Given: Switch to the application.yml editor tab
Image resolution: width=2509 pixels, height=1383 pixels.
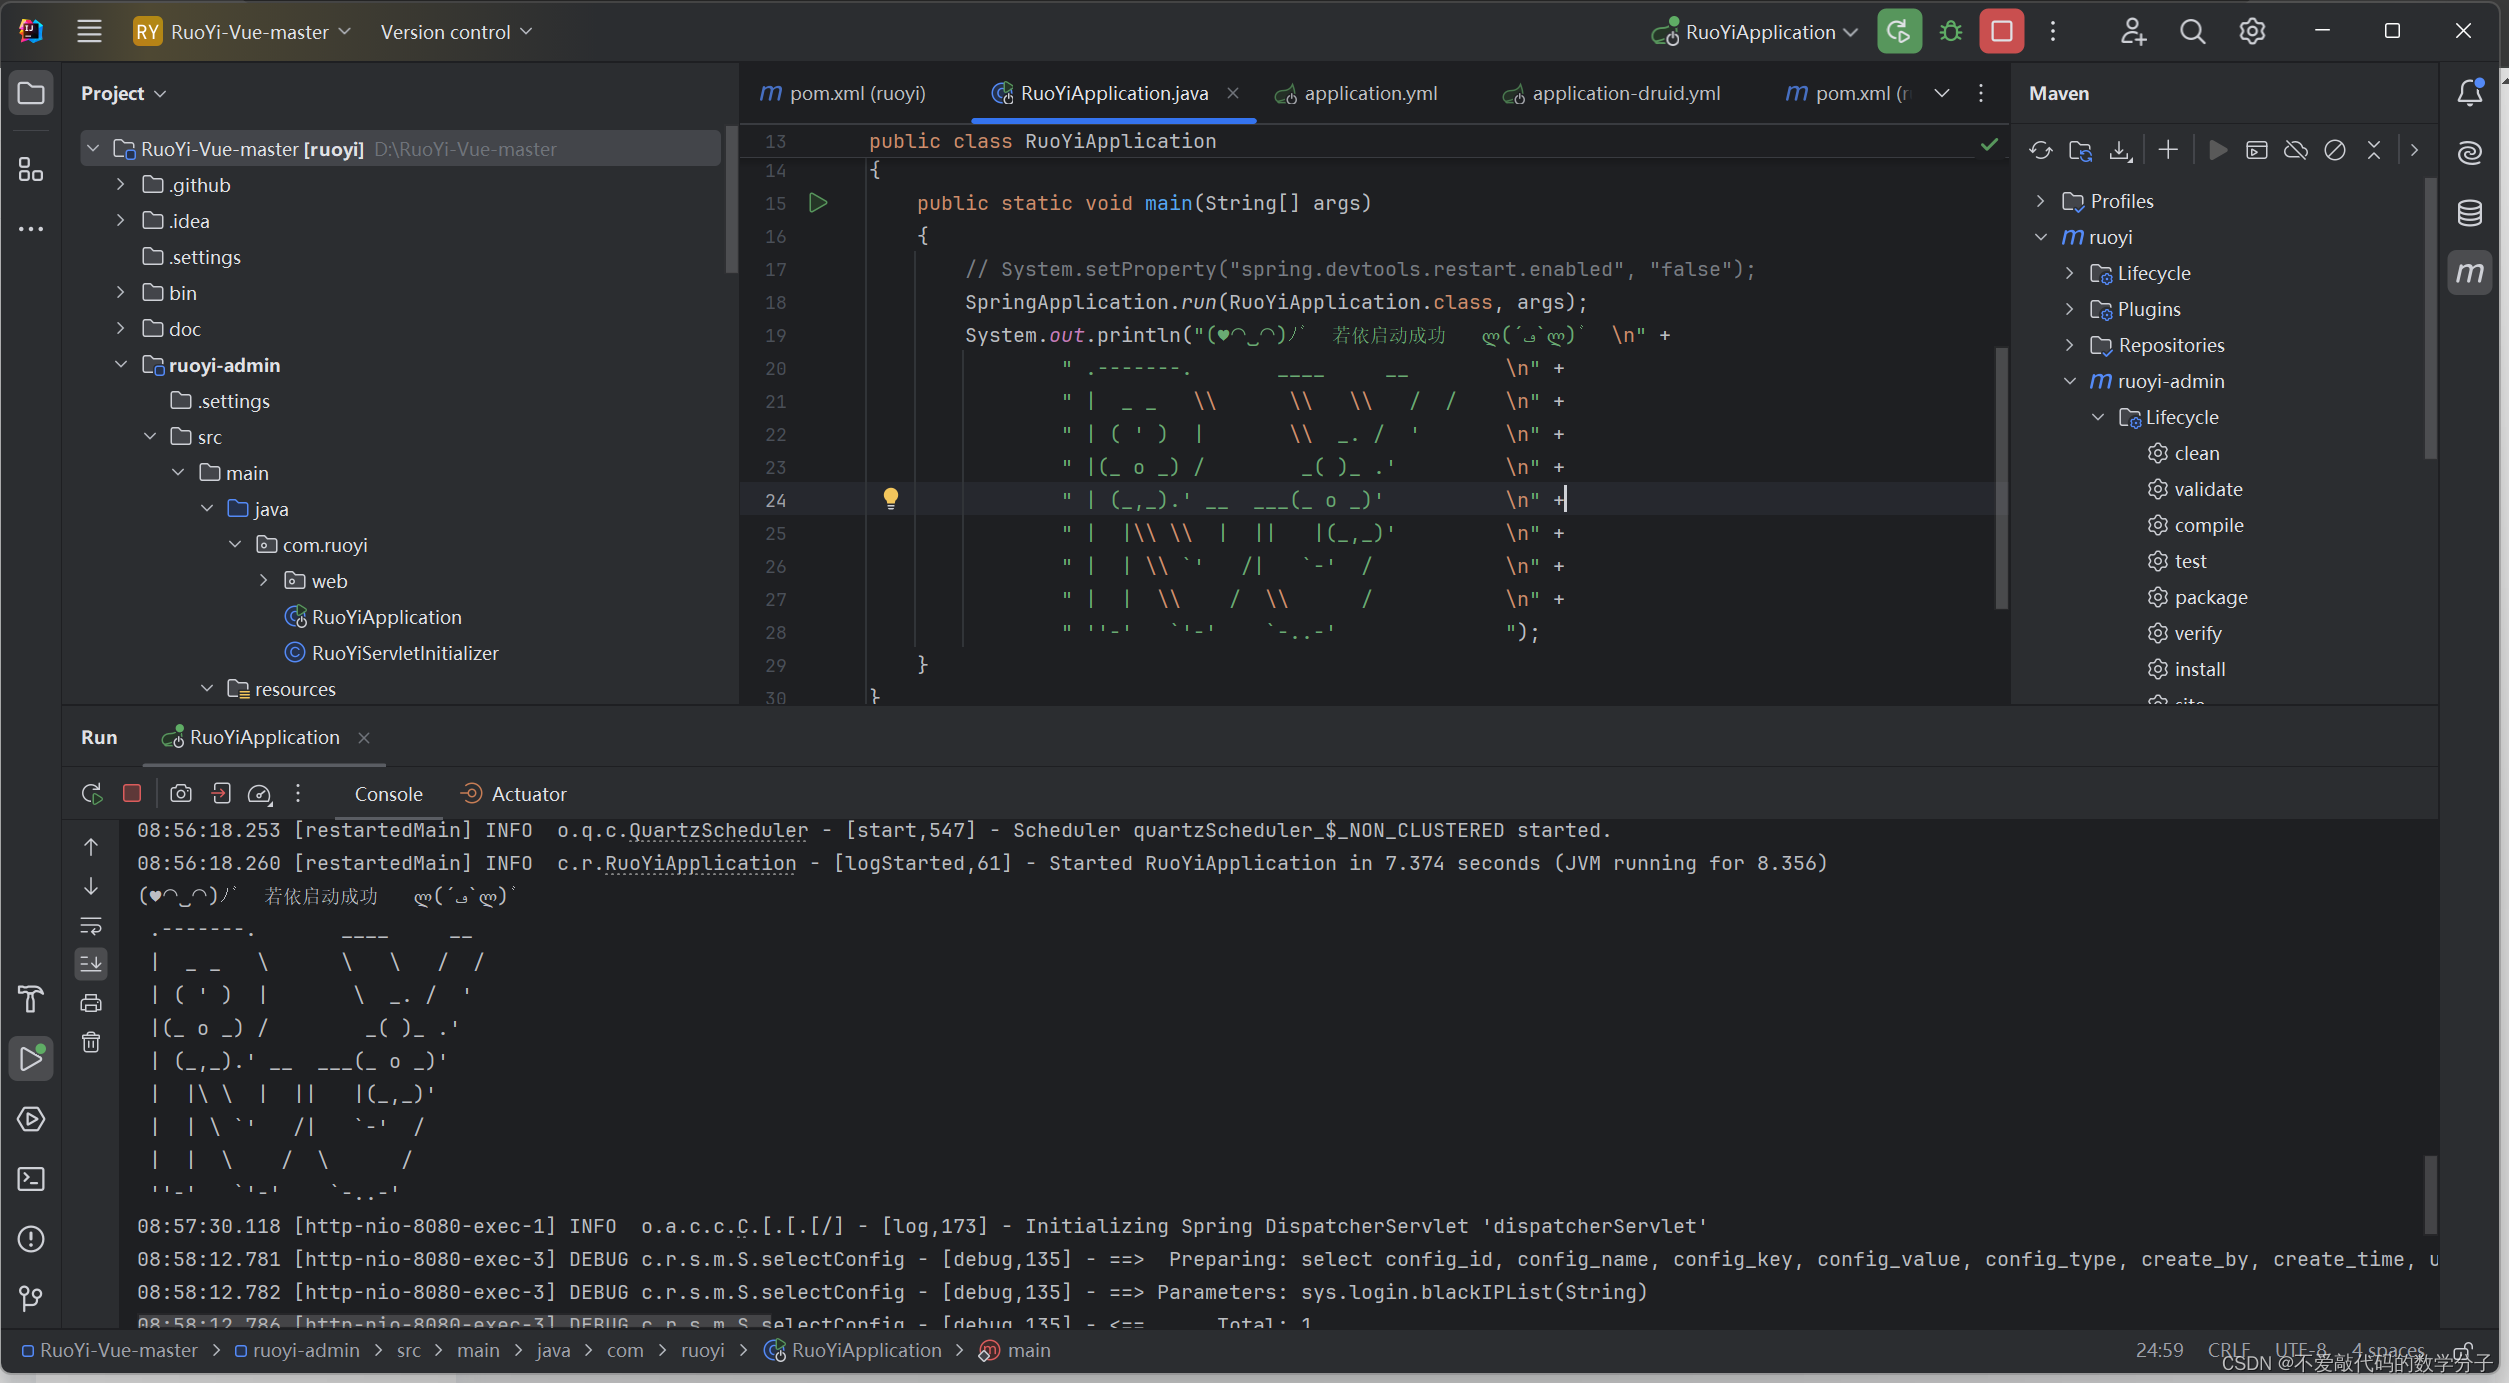Looking at the screenshot, I should [x=1369, y=93].
